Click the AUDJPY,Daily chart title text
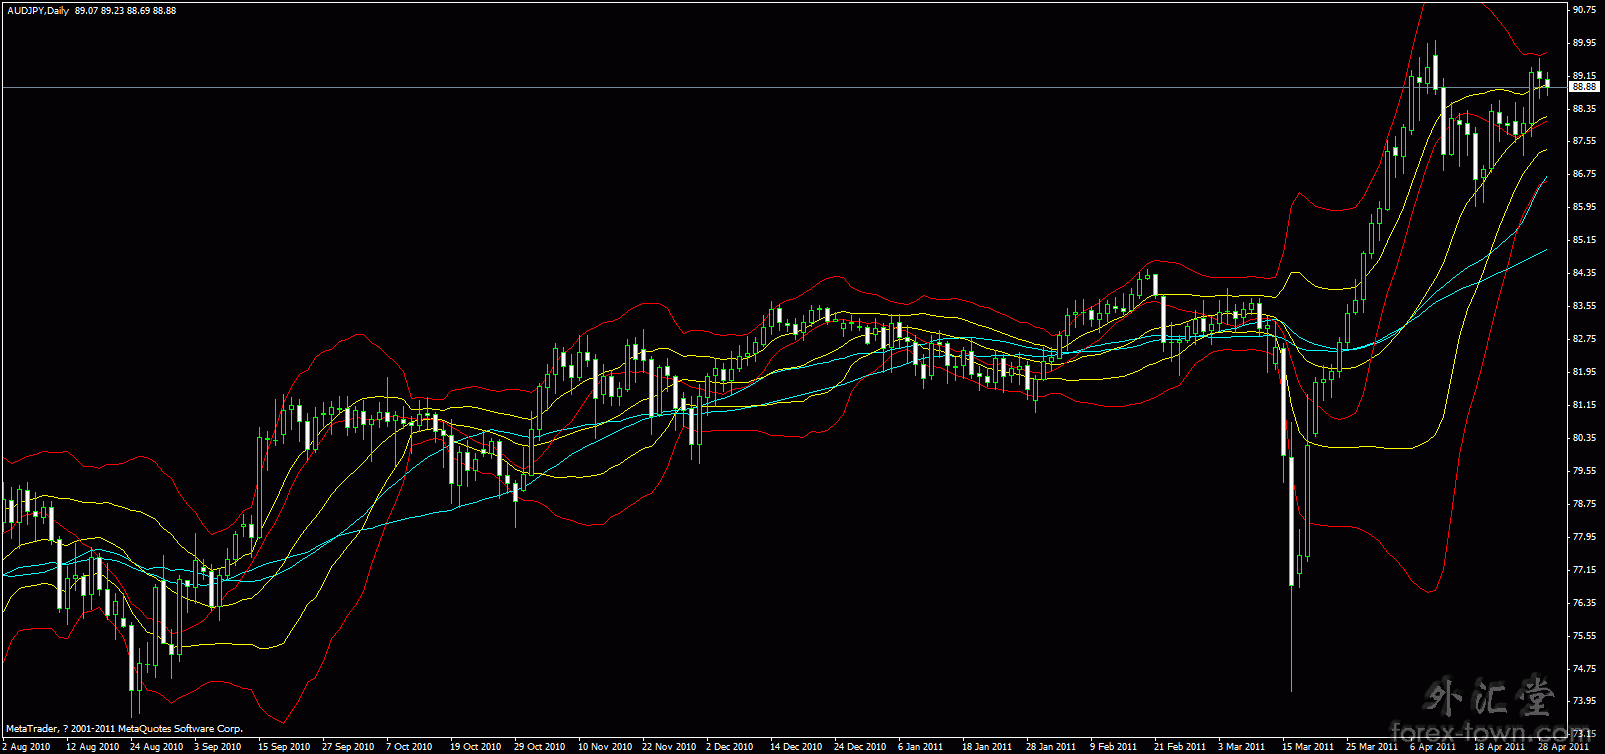 tap(36, 11)
